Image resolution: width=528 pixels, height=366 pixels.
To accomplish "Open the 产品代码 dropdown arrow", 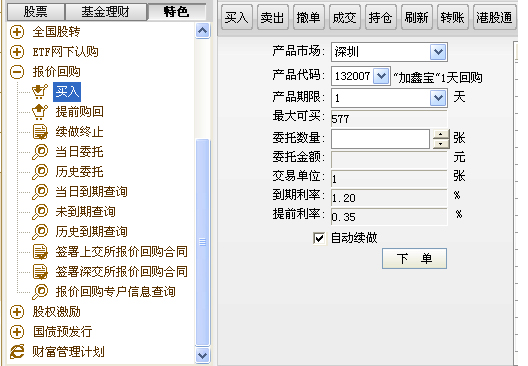I will coord(382,76).
